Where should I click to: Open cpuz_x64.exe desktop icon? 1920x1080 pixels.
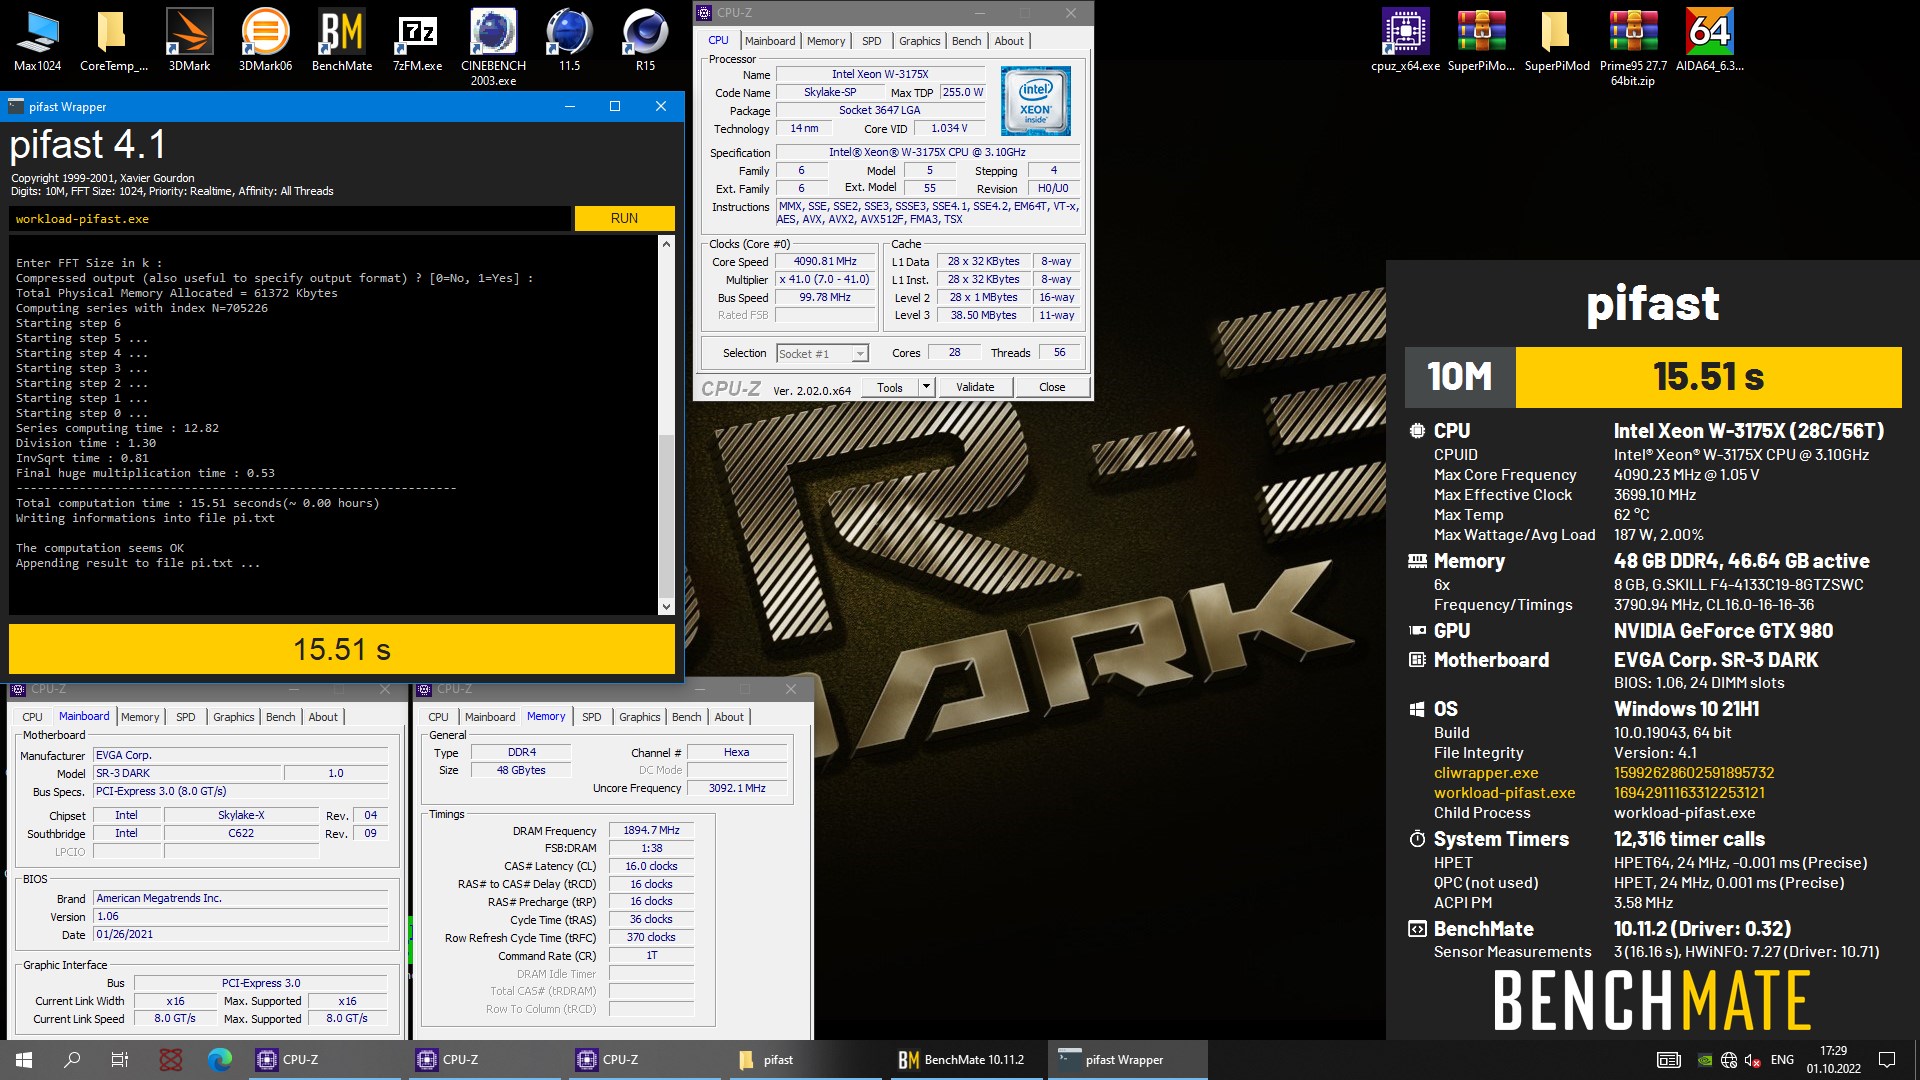(x=1405, y=41)
